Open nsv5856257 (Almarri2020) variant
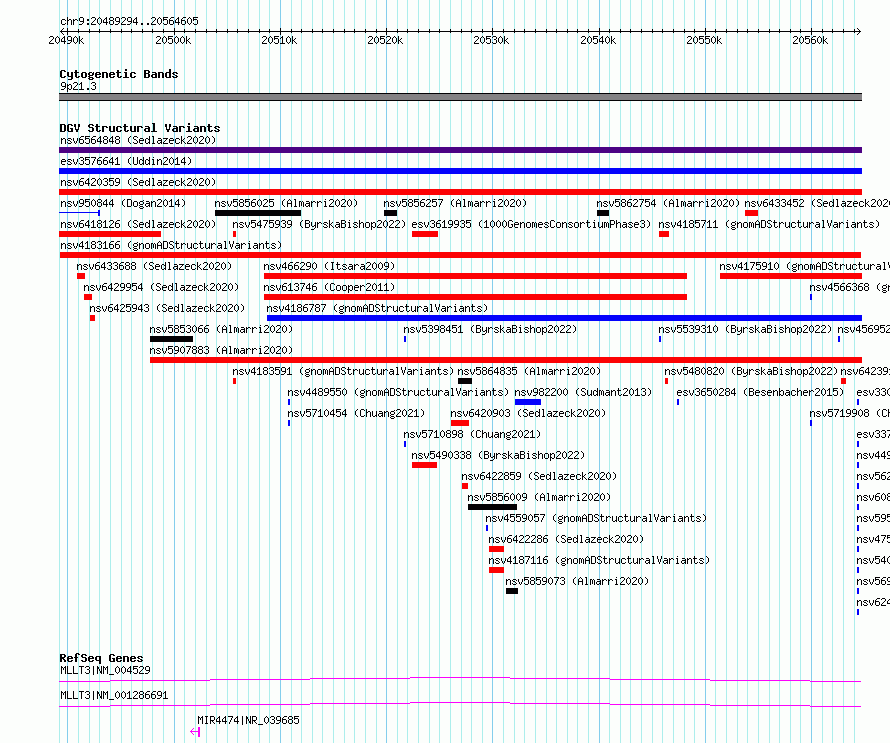Image resolution: width=890 pixels, height=743 pixels. click(455, 203)
